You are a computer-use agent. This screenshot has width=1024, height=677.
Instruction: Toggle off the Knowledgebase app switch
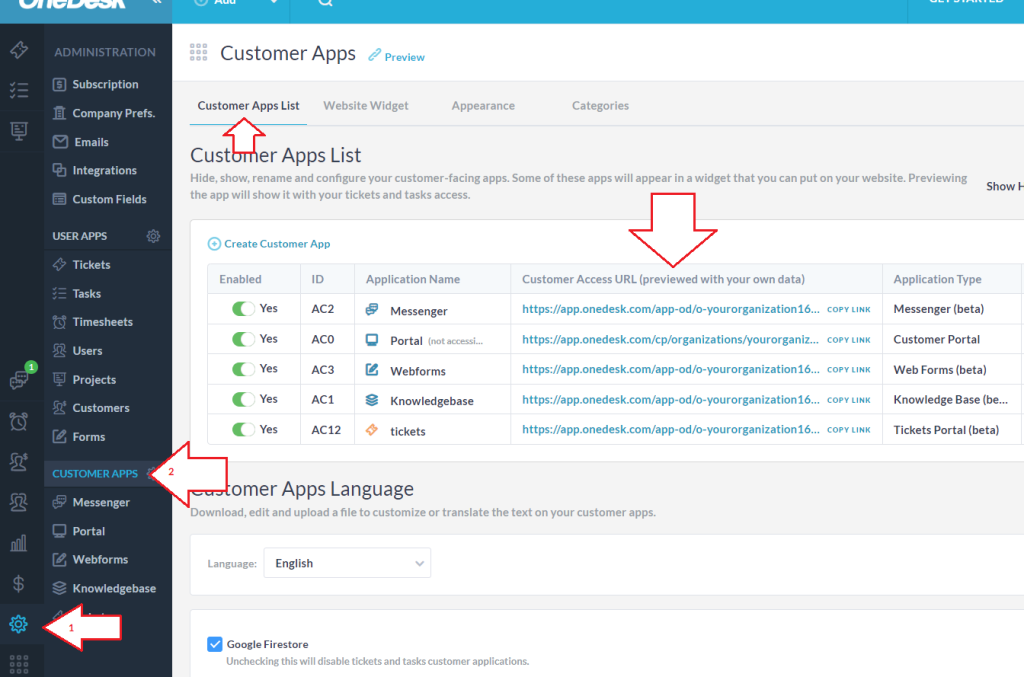tap(244, 399)
